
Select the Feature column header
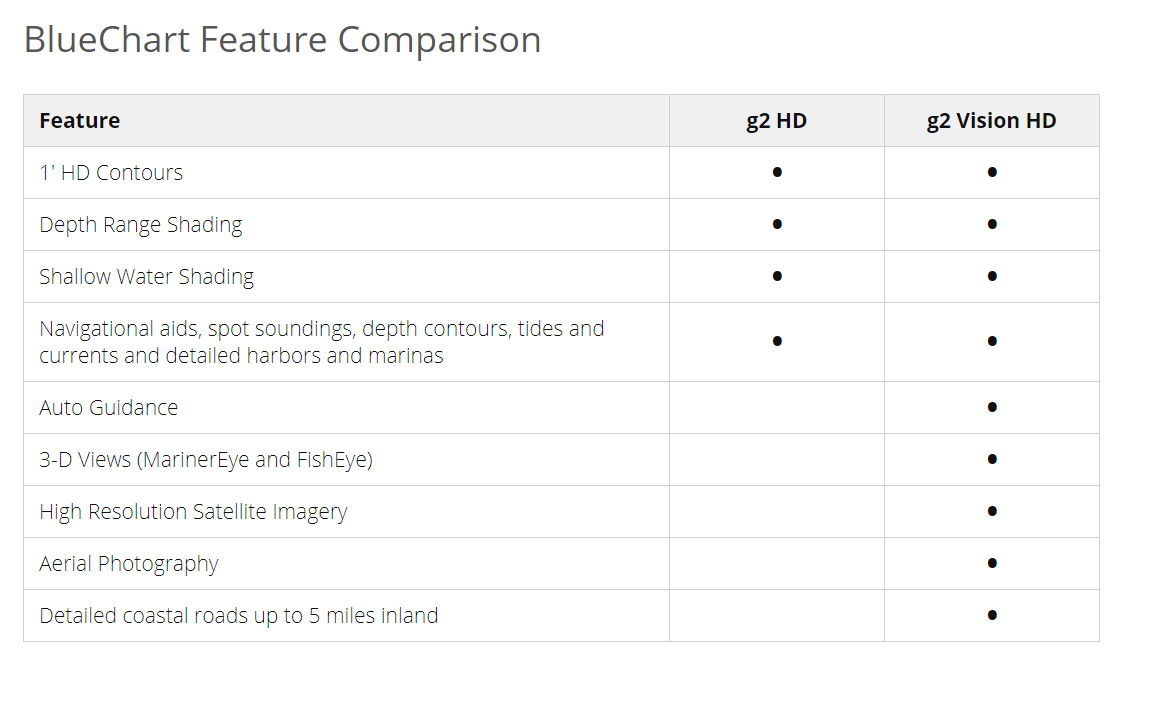(80, 121)
